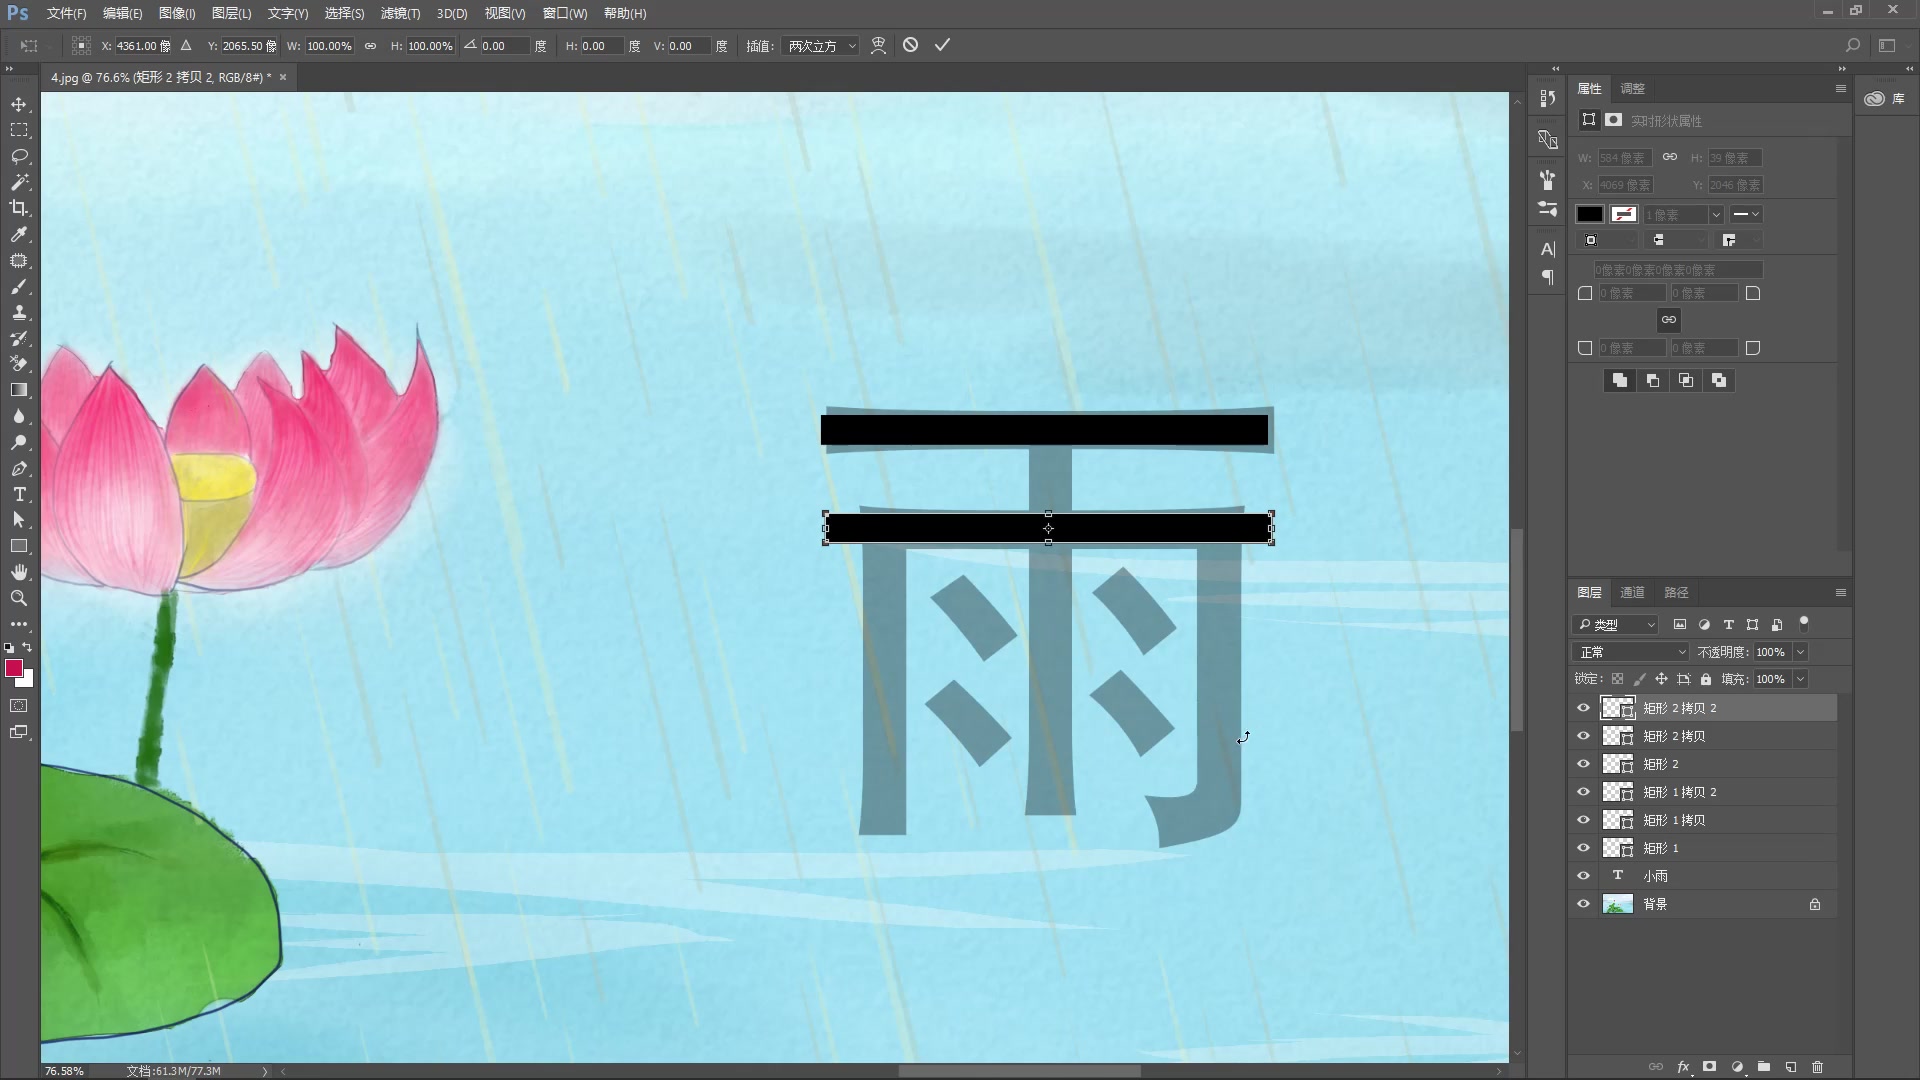This screenshot has height=1080, width=1920.
Task: Expand the layer opacity 100% dropdown
Action: coord(1800,652)
